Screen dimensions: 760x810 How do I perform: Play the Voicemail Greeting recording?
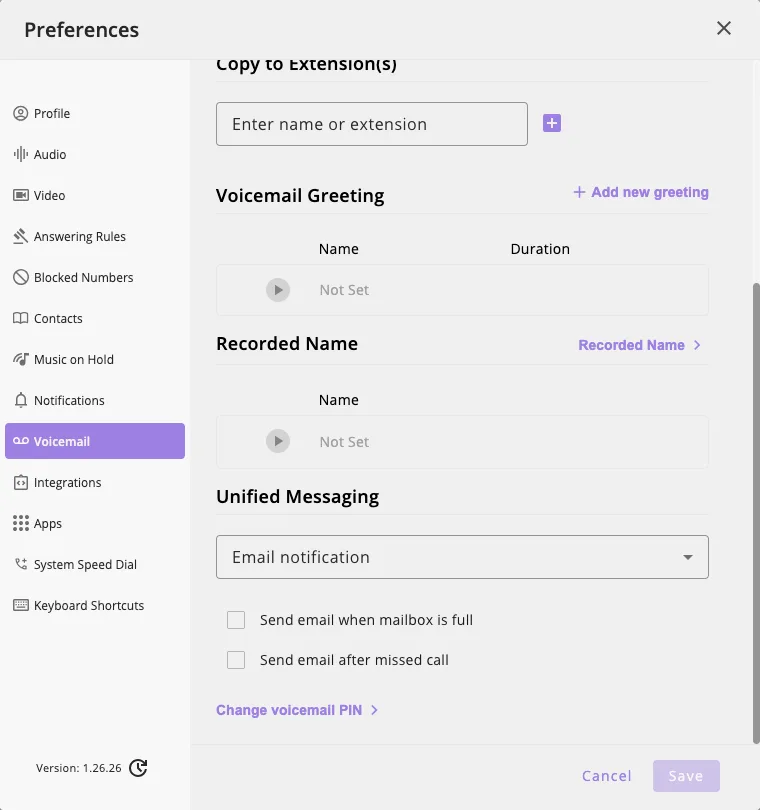point(278,290)
